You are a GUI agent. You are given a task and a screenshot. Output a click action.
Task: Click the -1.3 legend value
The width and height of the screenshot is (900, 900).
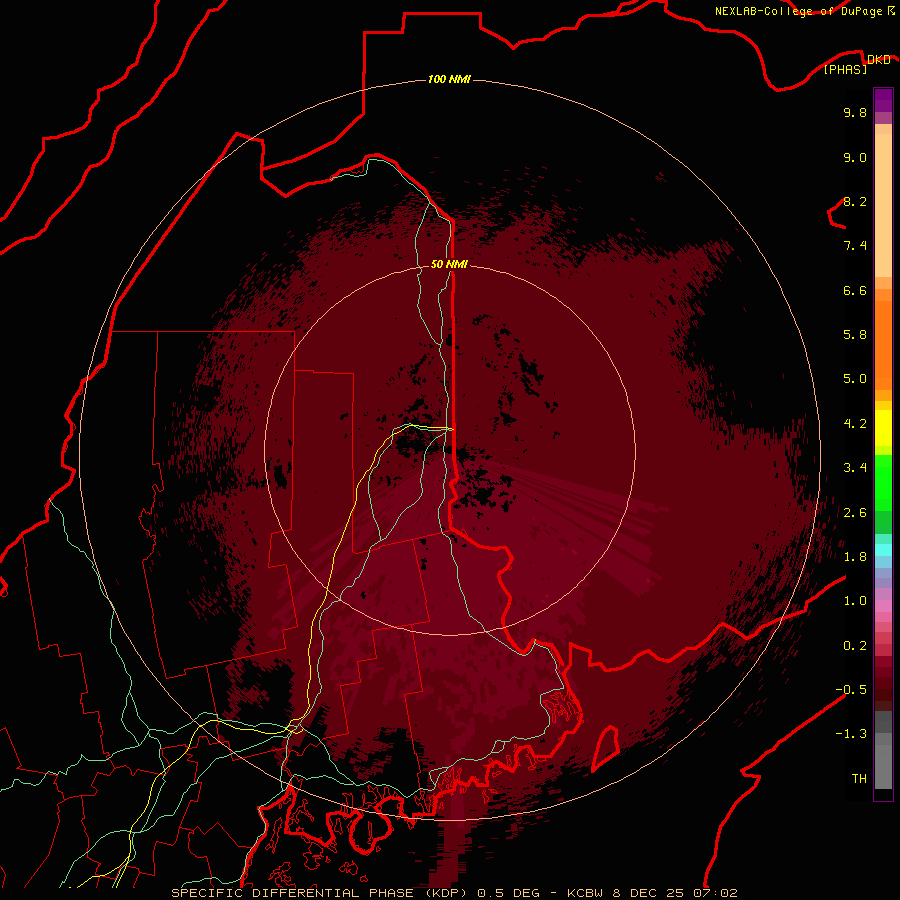click(851, 734)
